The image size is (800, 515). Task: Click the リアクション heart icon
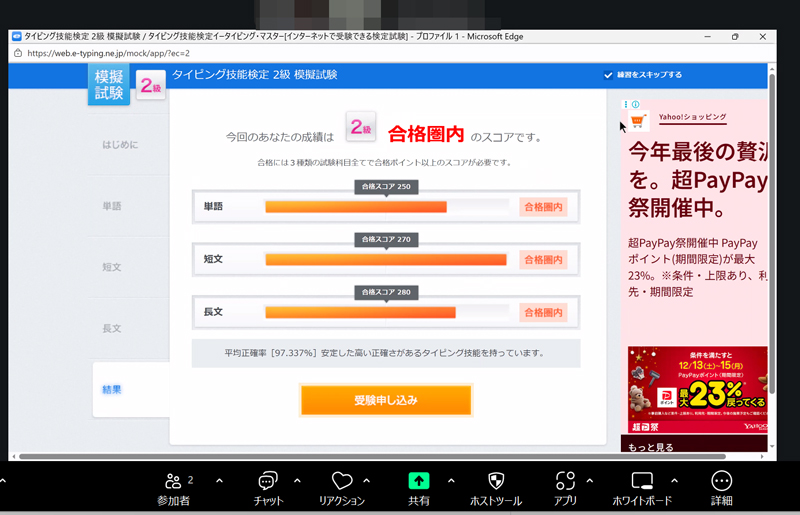(342, 482)
